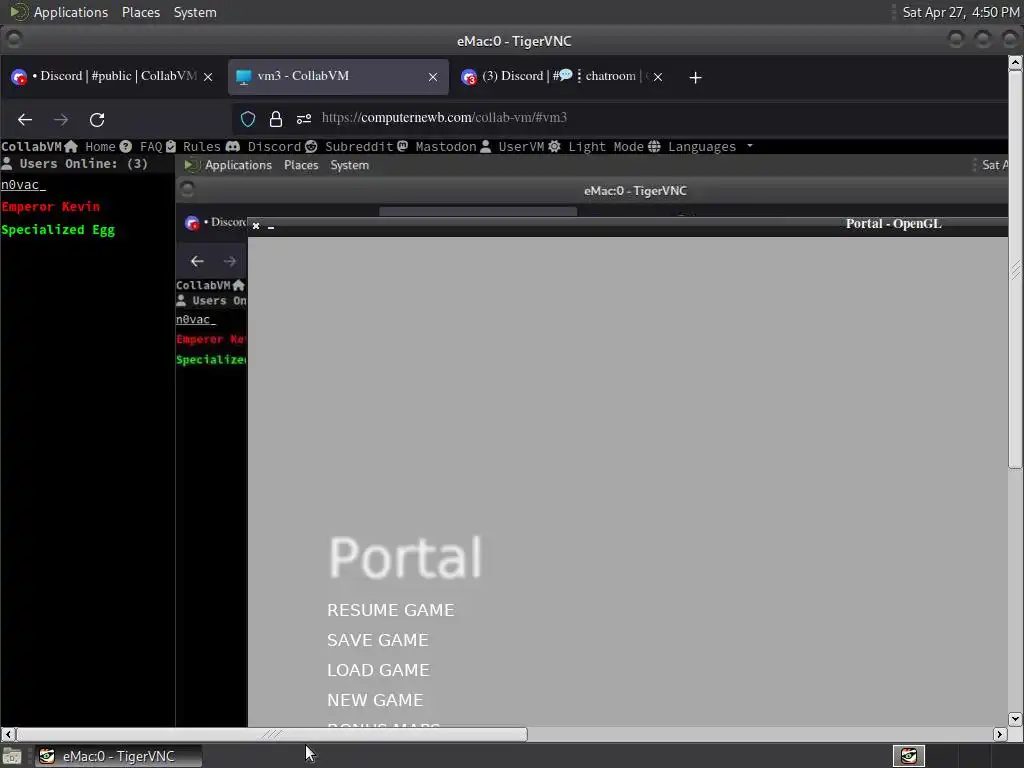Viewport: 1024px width, 768px height.
Task: Click the vertical scrollbar thumb
Action: click(1015, 269)
